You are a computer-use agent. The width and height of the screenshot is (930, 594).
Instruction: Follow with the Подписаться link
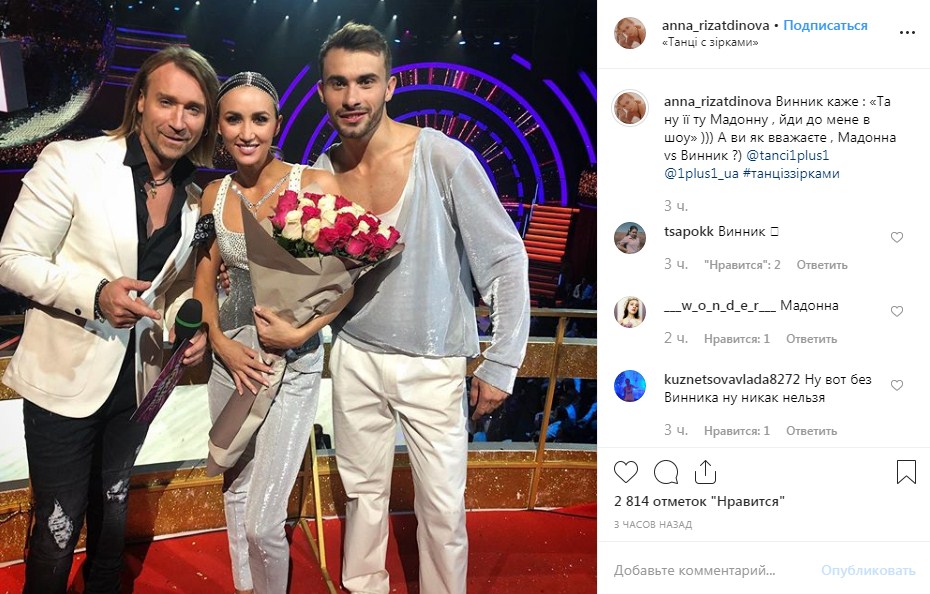click(x=825, y=26)
